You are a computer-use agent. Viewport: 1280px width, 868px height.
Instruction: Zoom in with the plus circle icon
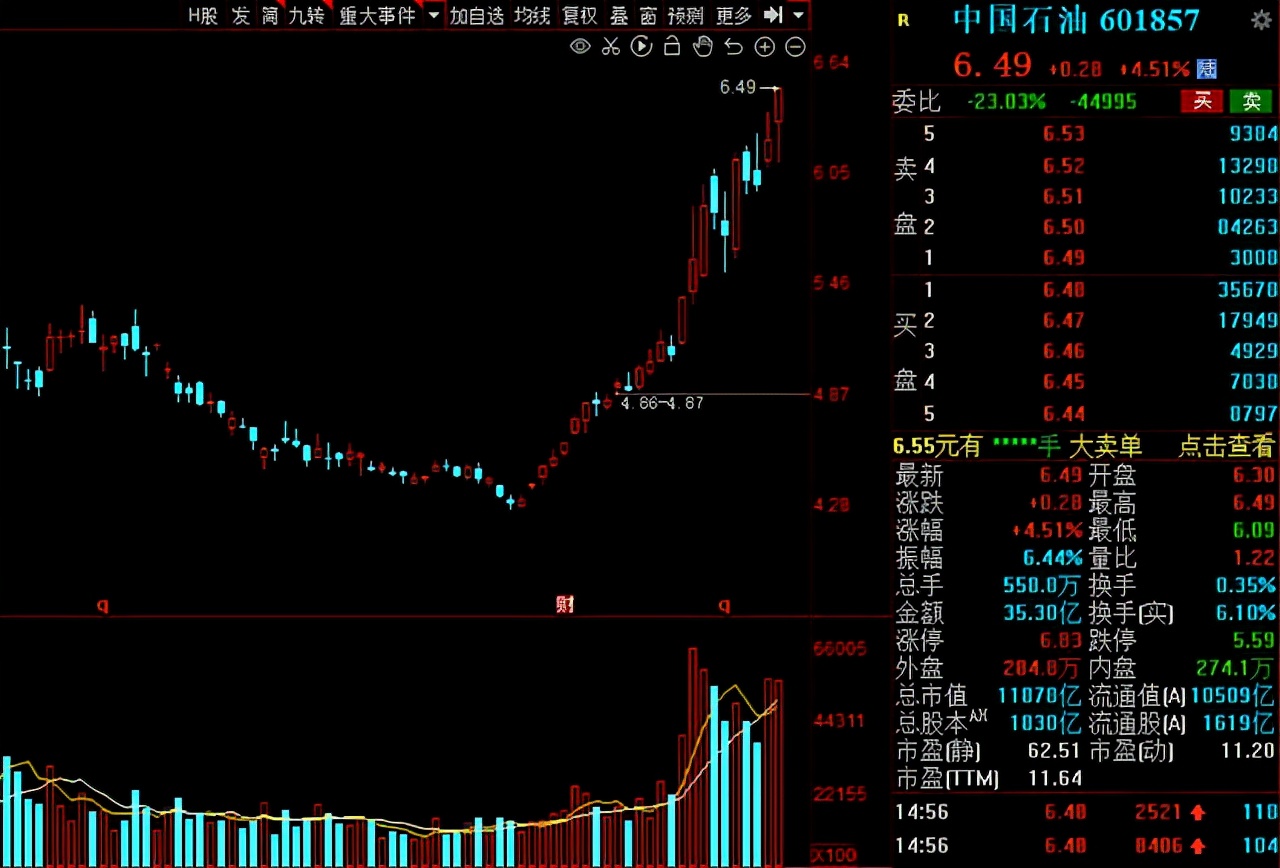(x=765, y=46)
